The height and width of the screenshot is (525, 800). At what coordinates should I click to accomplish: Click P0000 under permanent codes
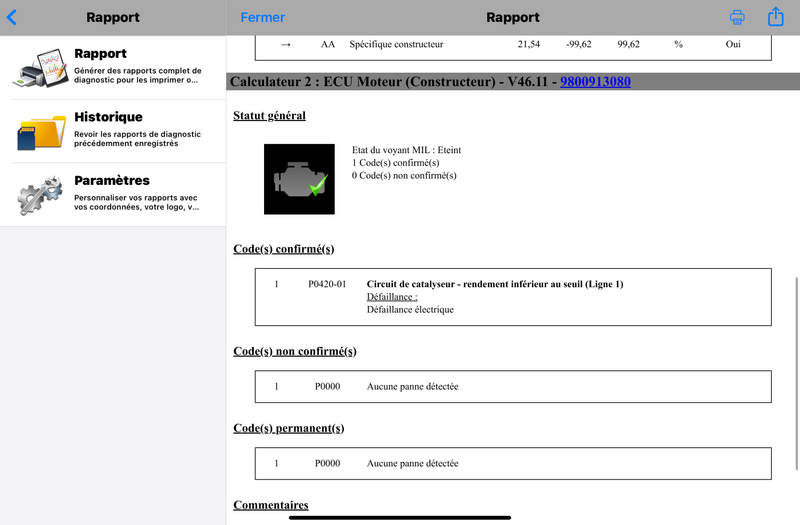pyautogui.click(x=327, y=464)
